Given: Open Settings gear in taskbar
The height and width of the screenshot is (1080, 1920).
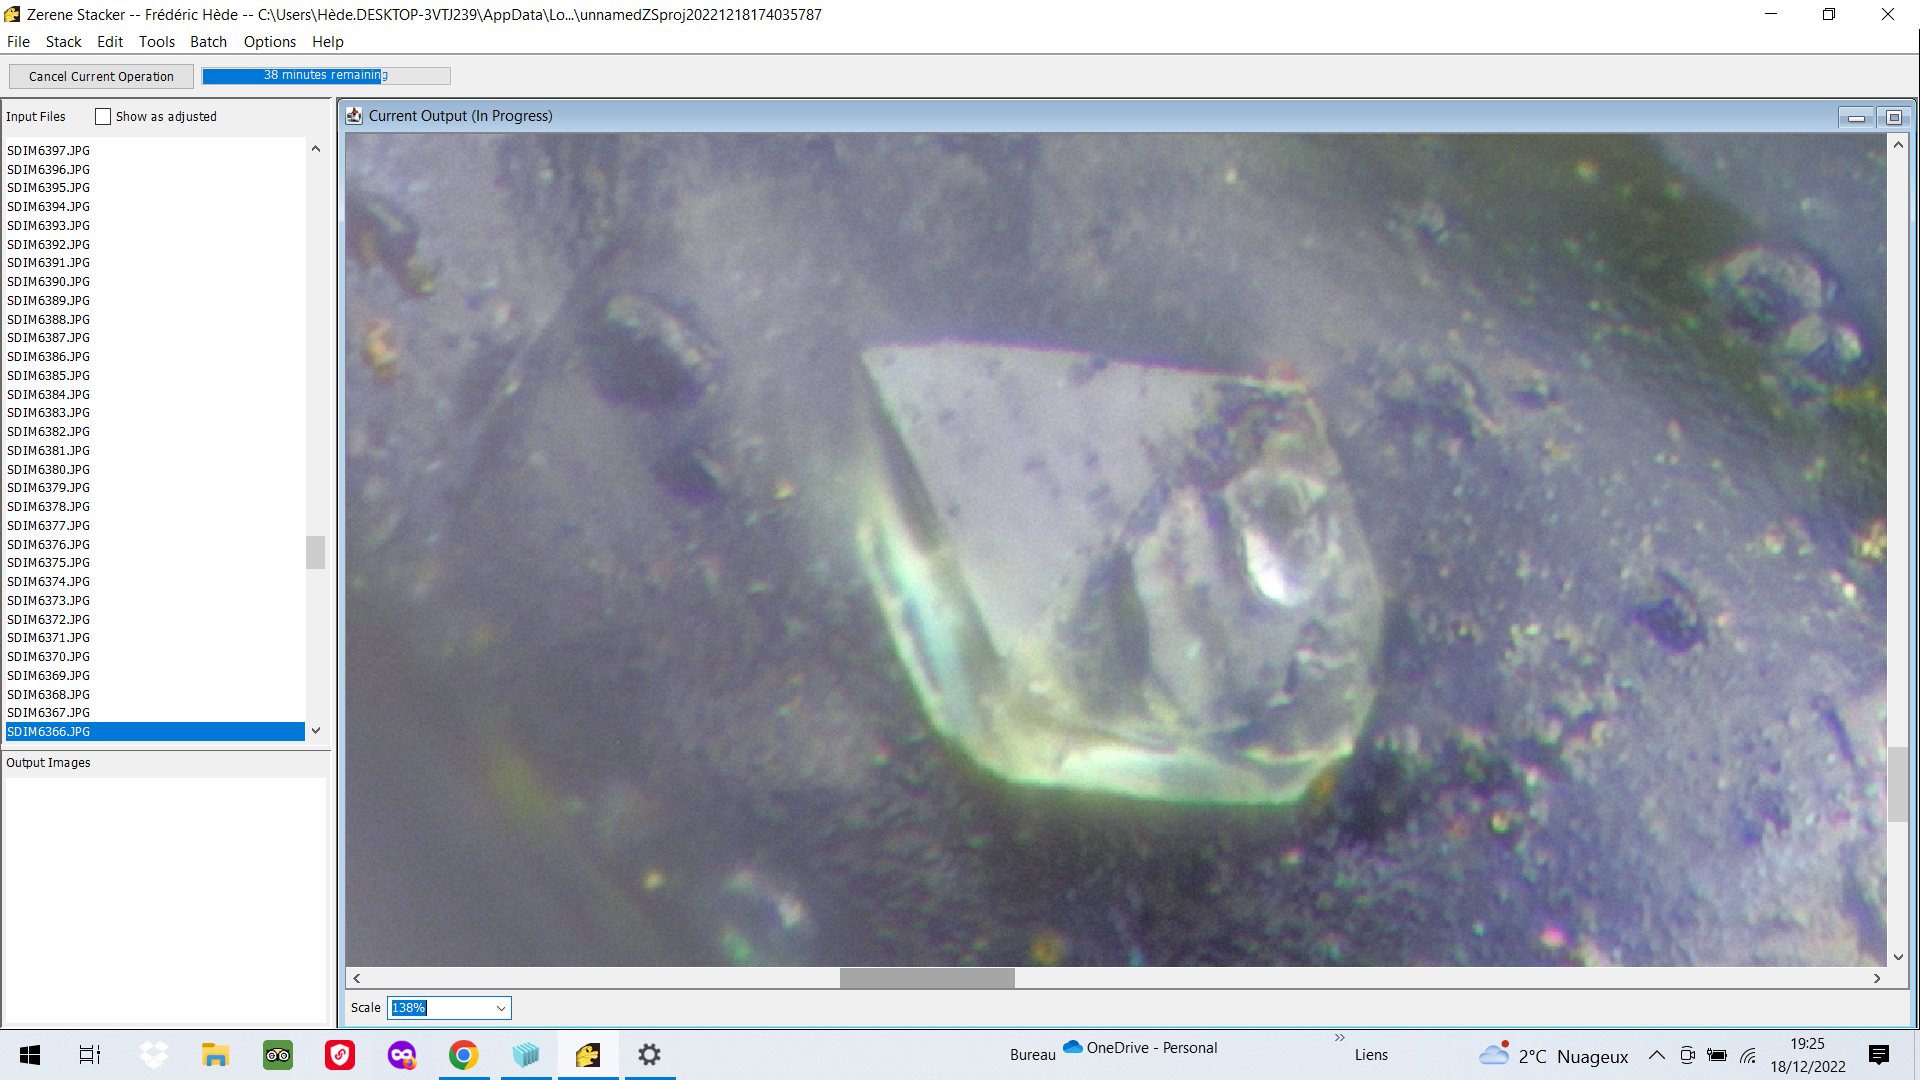Looking at the screenshot, I should coord(650,1055).
